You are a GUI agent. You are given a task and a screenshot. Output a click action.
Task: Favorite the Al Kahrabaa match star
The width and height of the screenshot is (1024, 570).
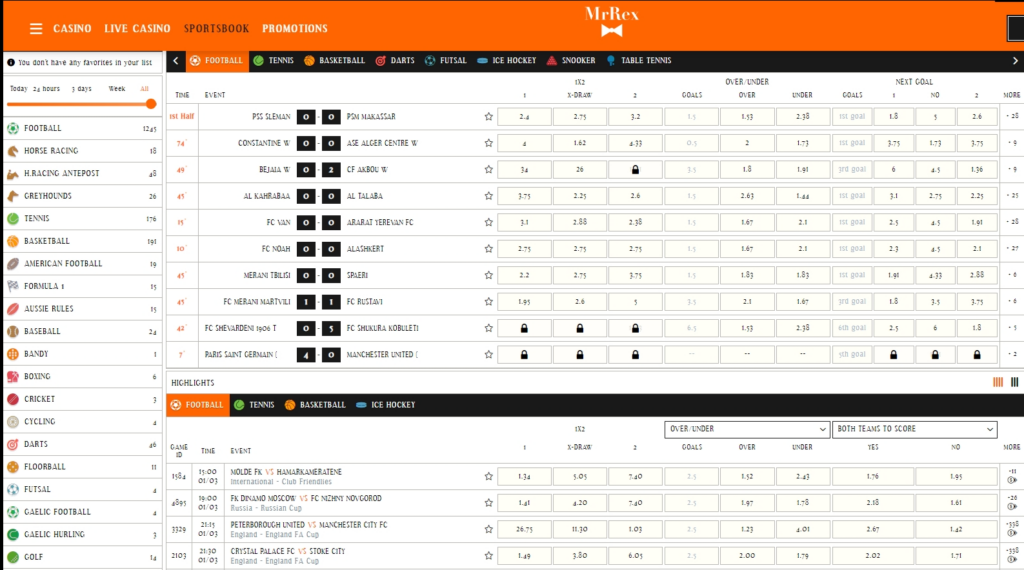point(488,196)
